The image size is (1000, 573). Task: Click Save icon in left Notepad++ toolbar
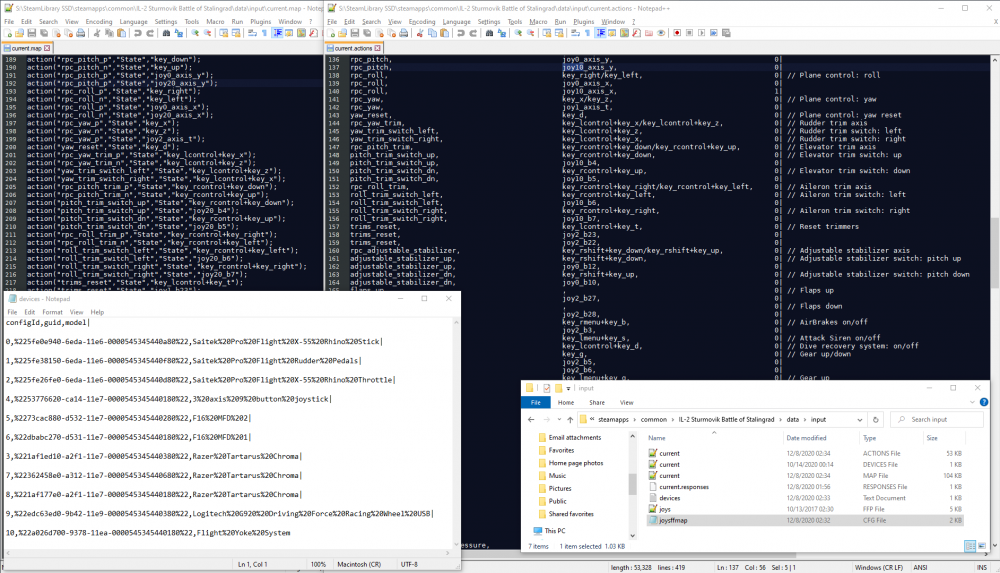(33, 32)
